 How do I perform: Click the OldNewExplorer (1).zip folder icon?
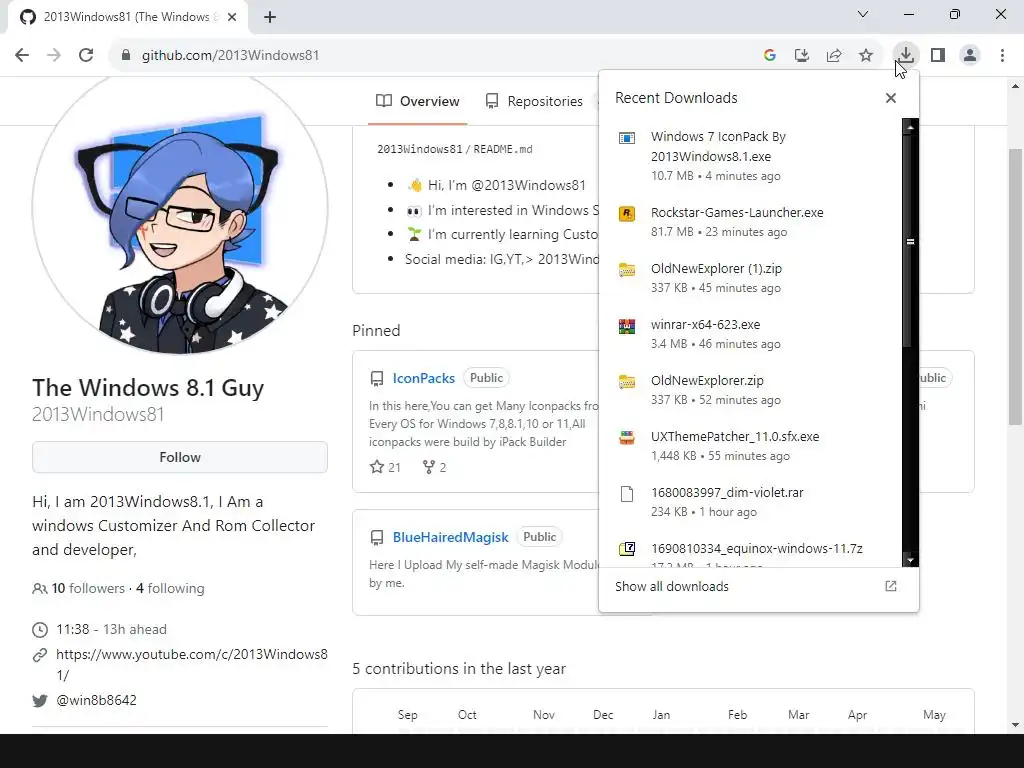627,270
